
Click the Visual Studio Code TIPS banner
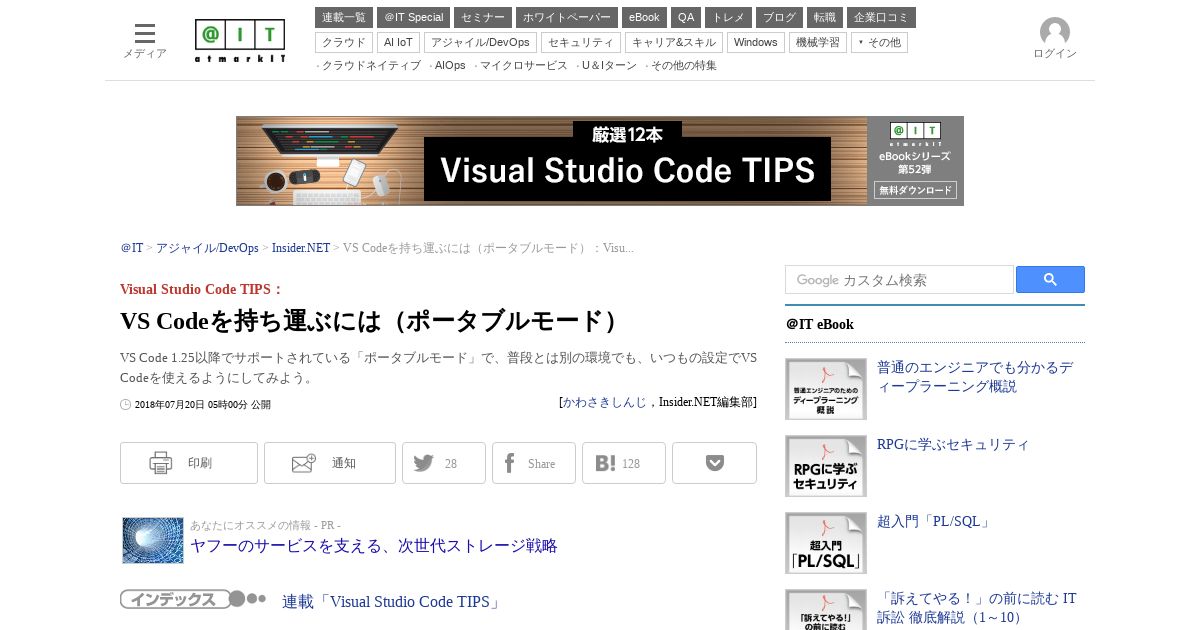pyautogui.click(x=600, y=161)
